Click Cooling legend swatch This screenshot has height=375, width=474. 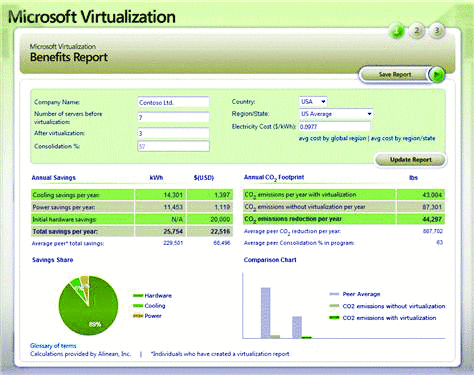point(138,306)
